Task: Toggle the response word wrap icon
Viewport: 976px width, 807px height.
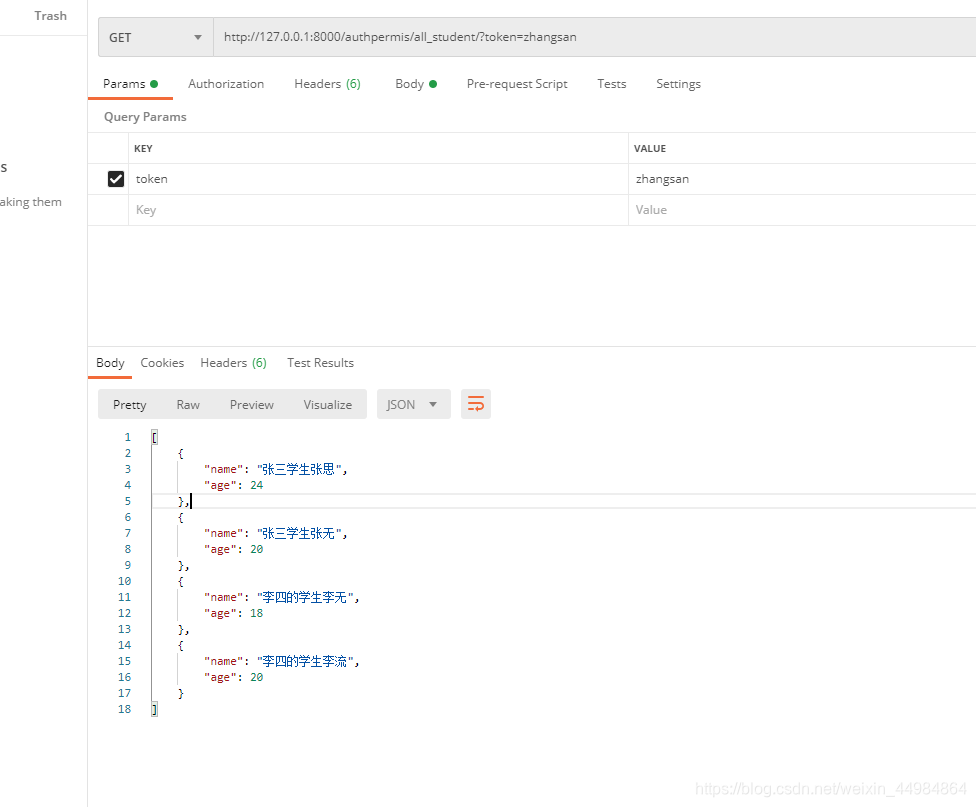Action: (x=476, y=404)
